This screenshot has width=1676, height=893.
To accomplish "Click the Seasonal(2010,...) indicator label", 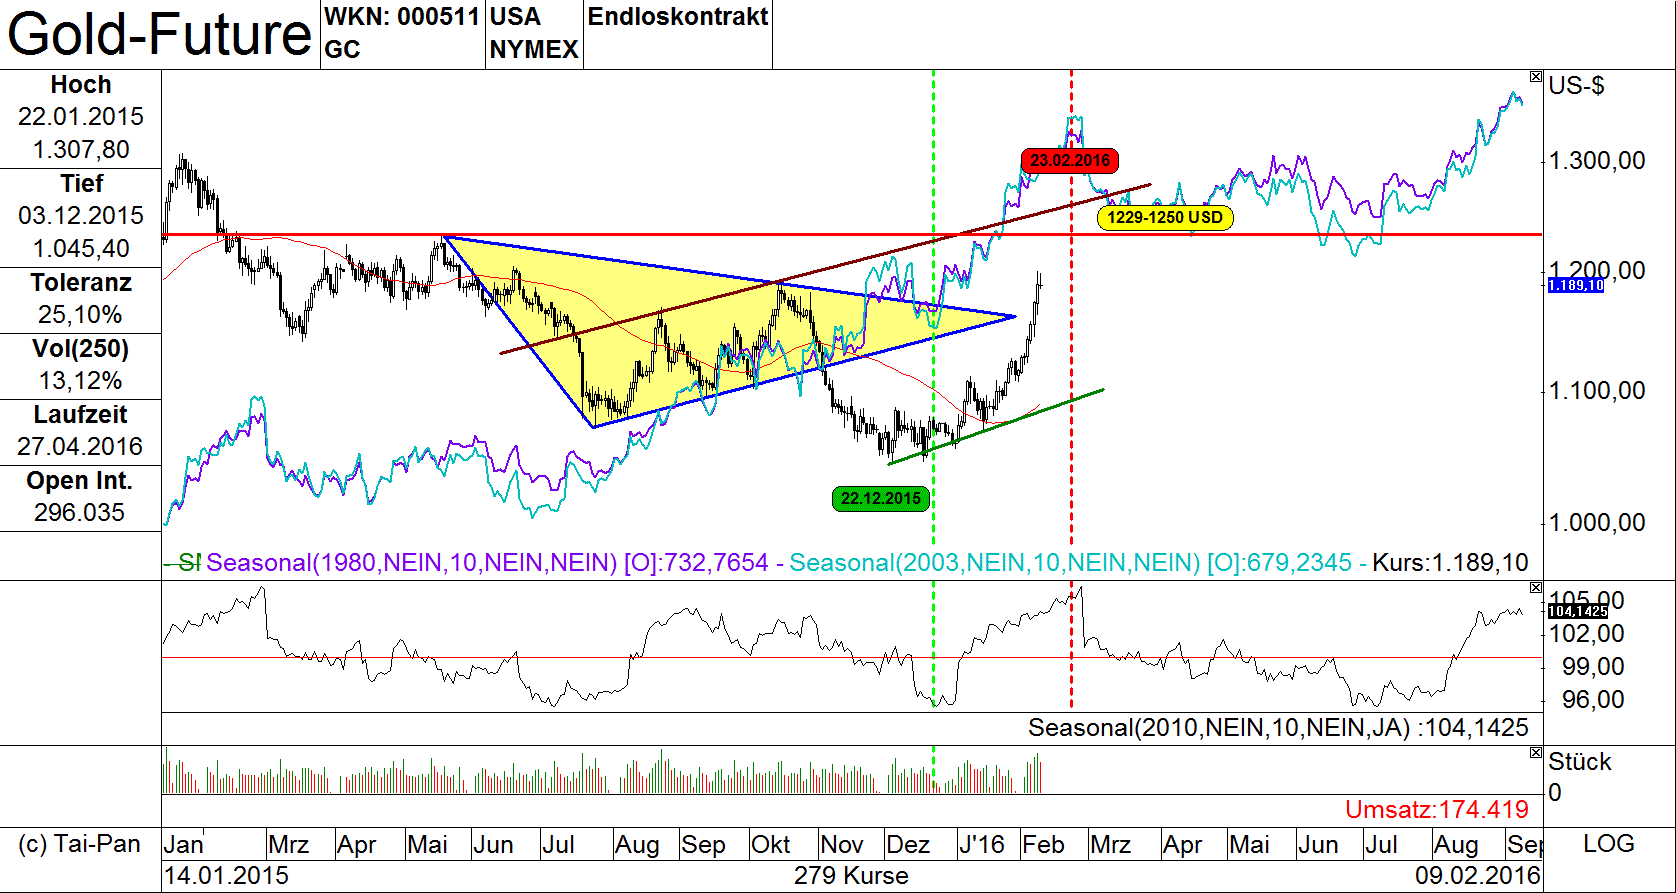I will [x=1278, y=728].
